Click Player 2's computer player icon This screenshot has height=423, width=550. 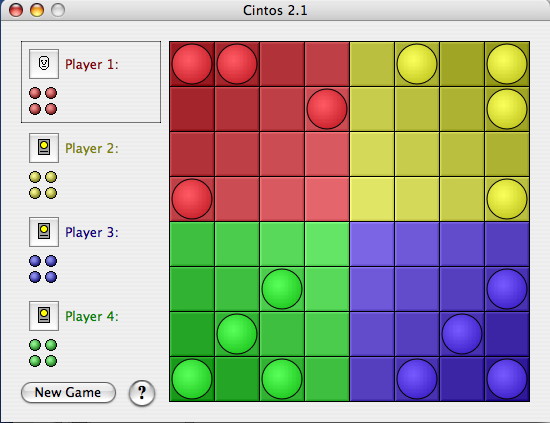(44, 148)
